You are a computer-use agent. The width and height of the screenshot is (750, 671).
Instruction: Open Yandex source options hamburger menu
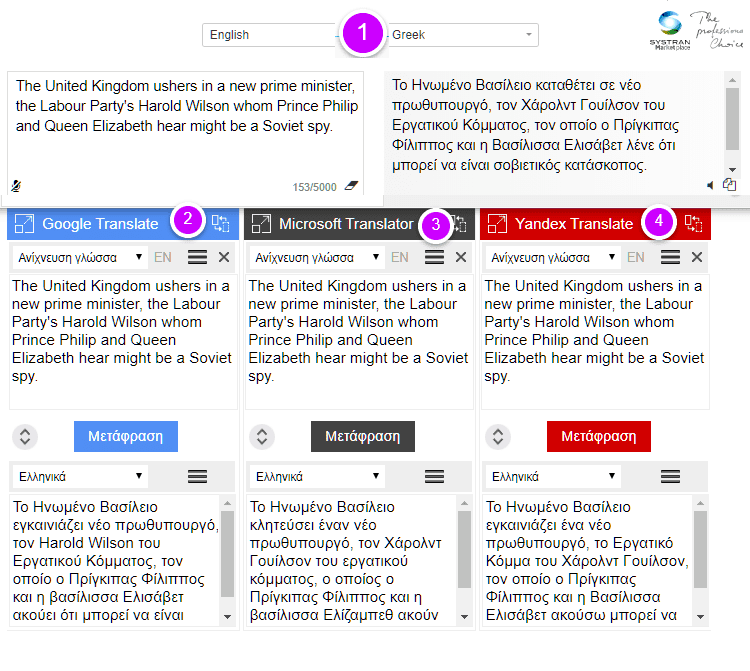click(x=670, y=257)
